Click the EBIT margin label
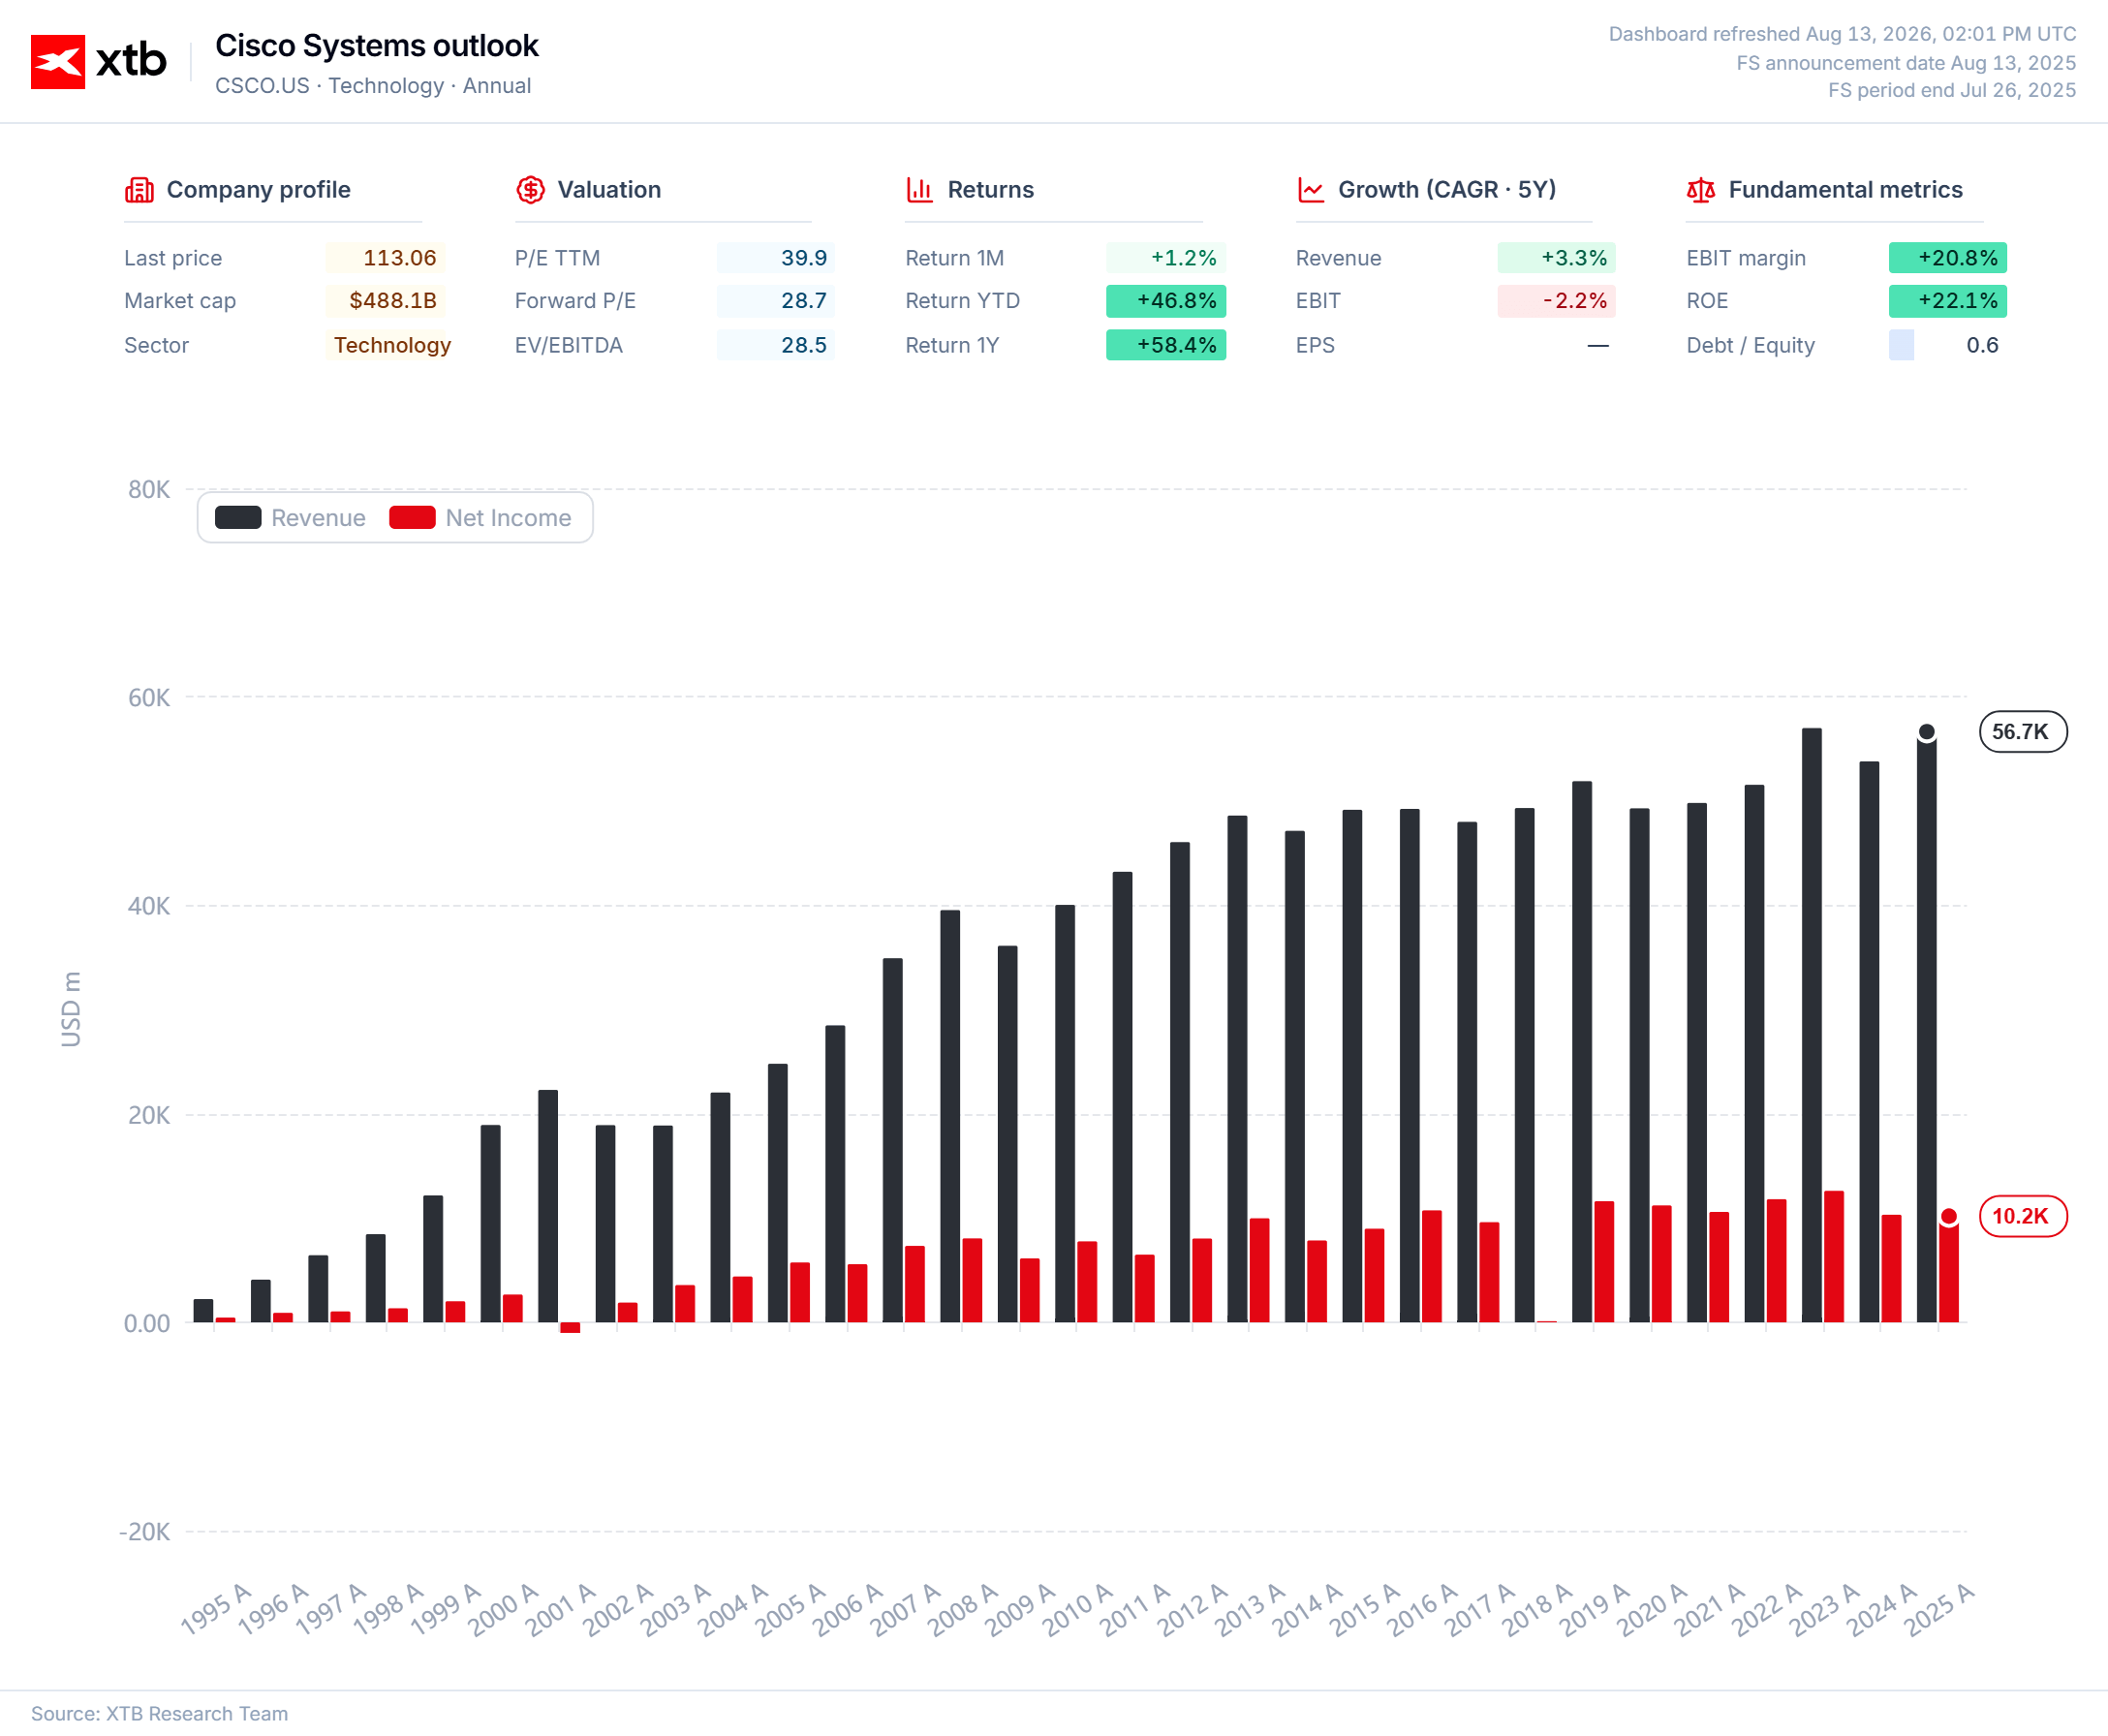The width and height of the screenshot is (2108, 1736). tap(1746, 258)
